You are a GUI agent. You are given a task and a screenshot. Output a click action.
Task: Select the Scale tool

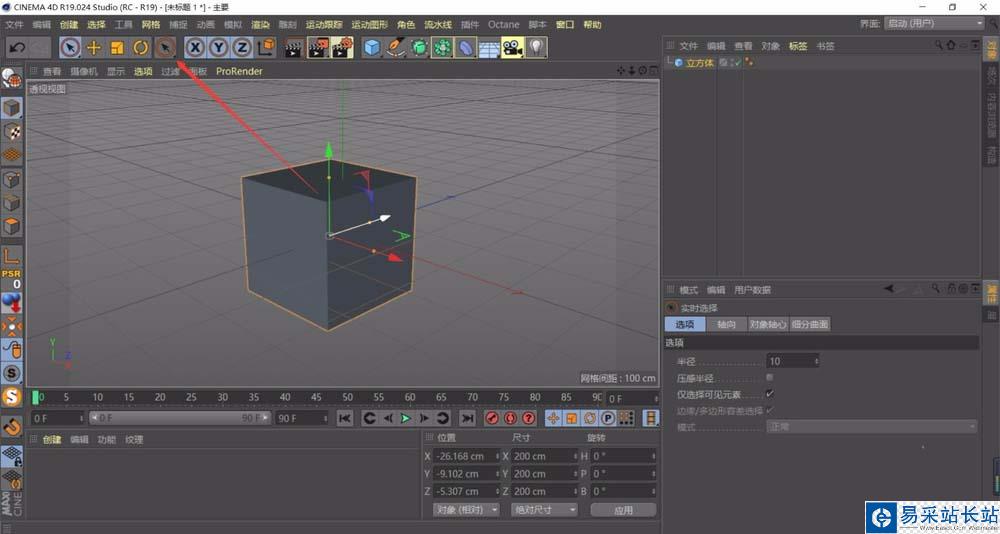point(117,47)
